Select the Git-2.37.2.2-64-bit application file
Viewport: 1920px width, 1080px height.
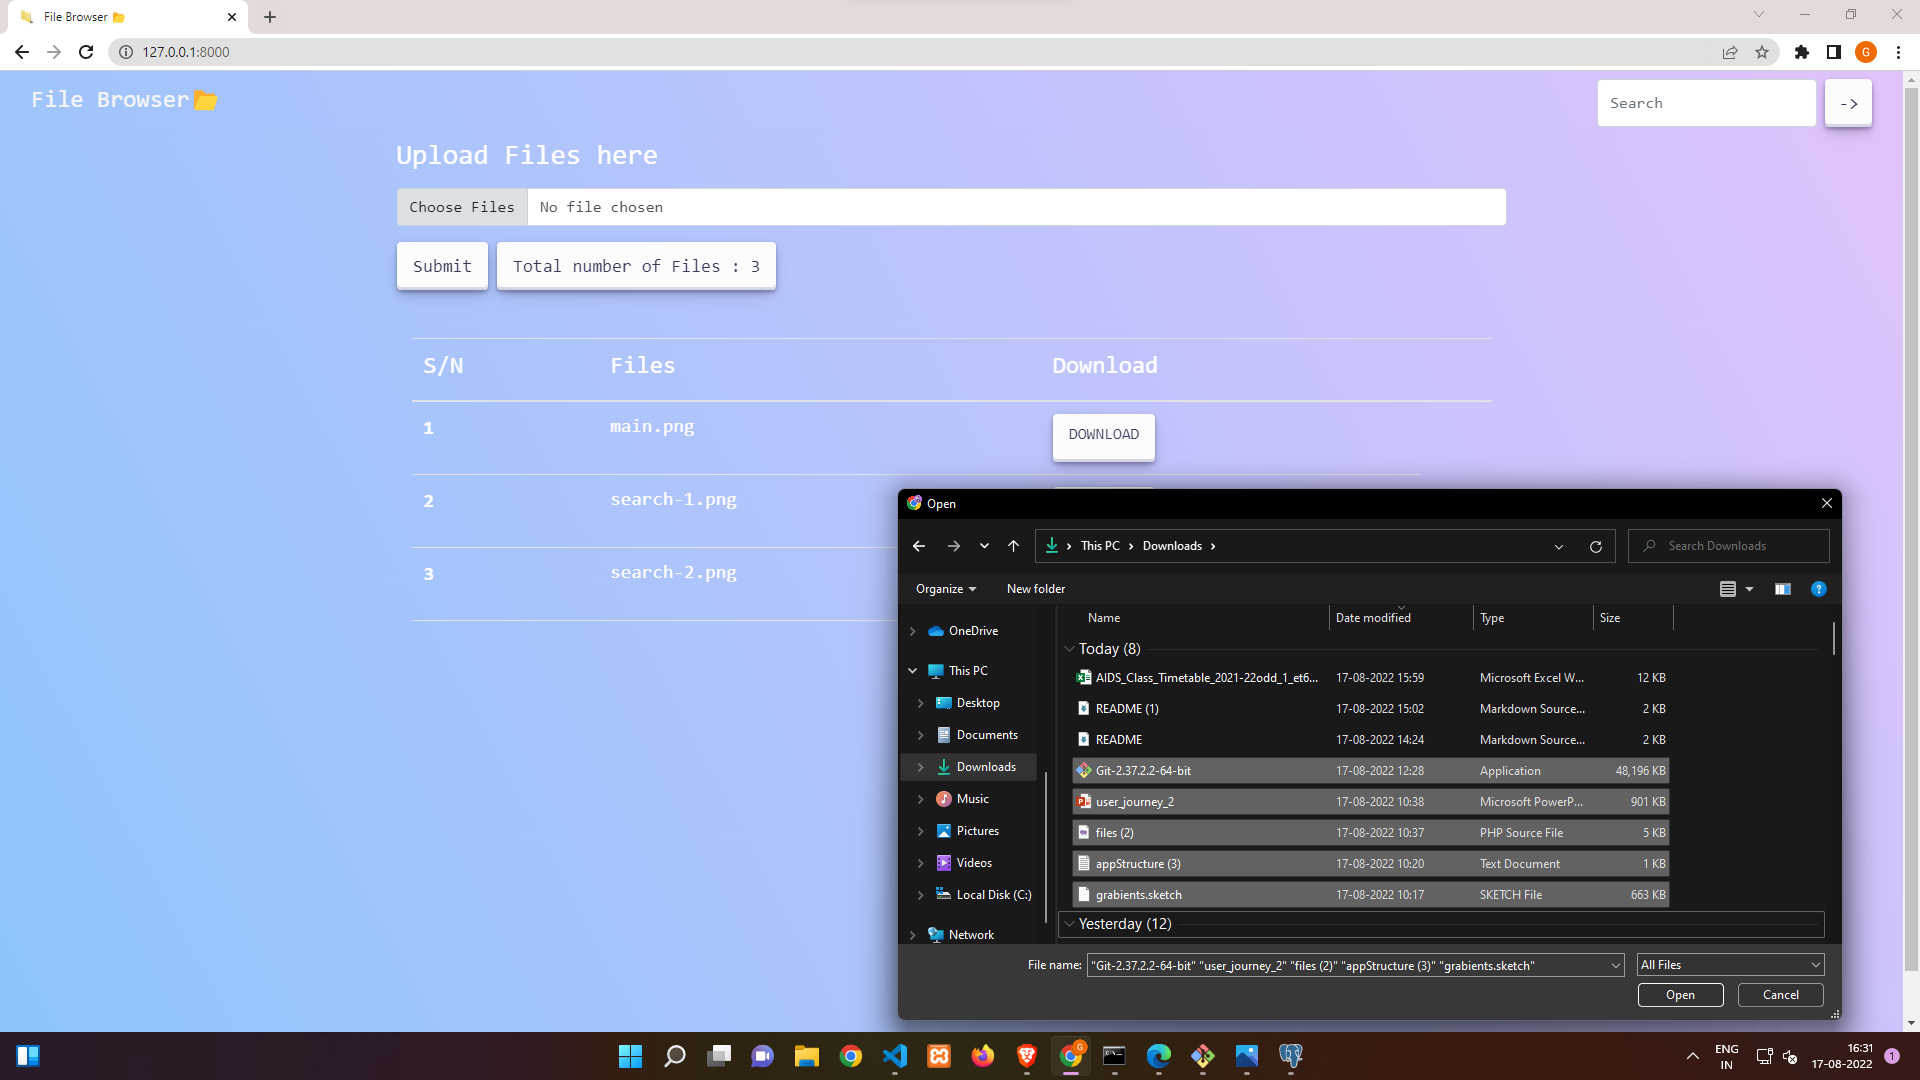1142,770
